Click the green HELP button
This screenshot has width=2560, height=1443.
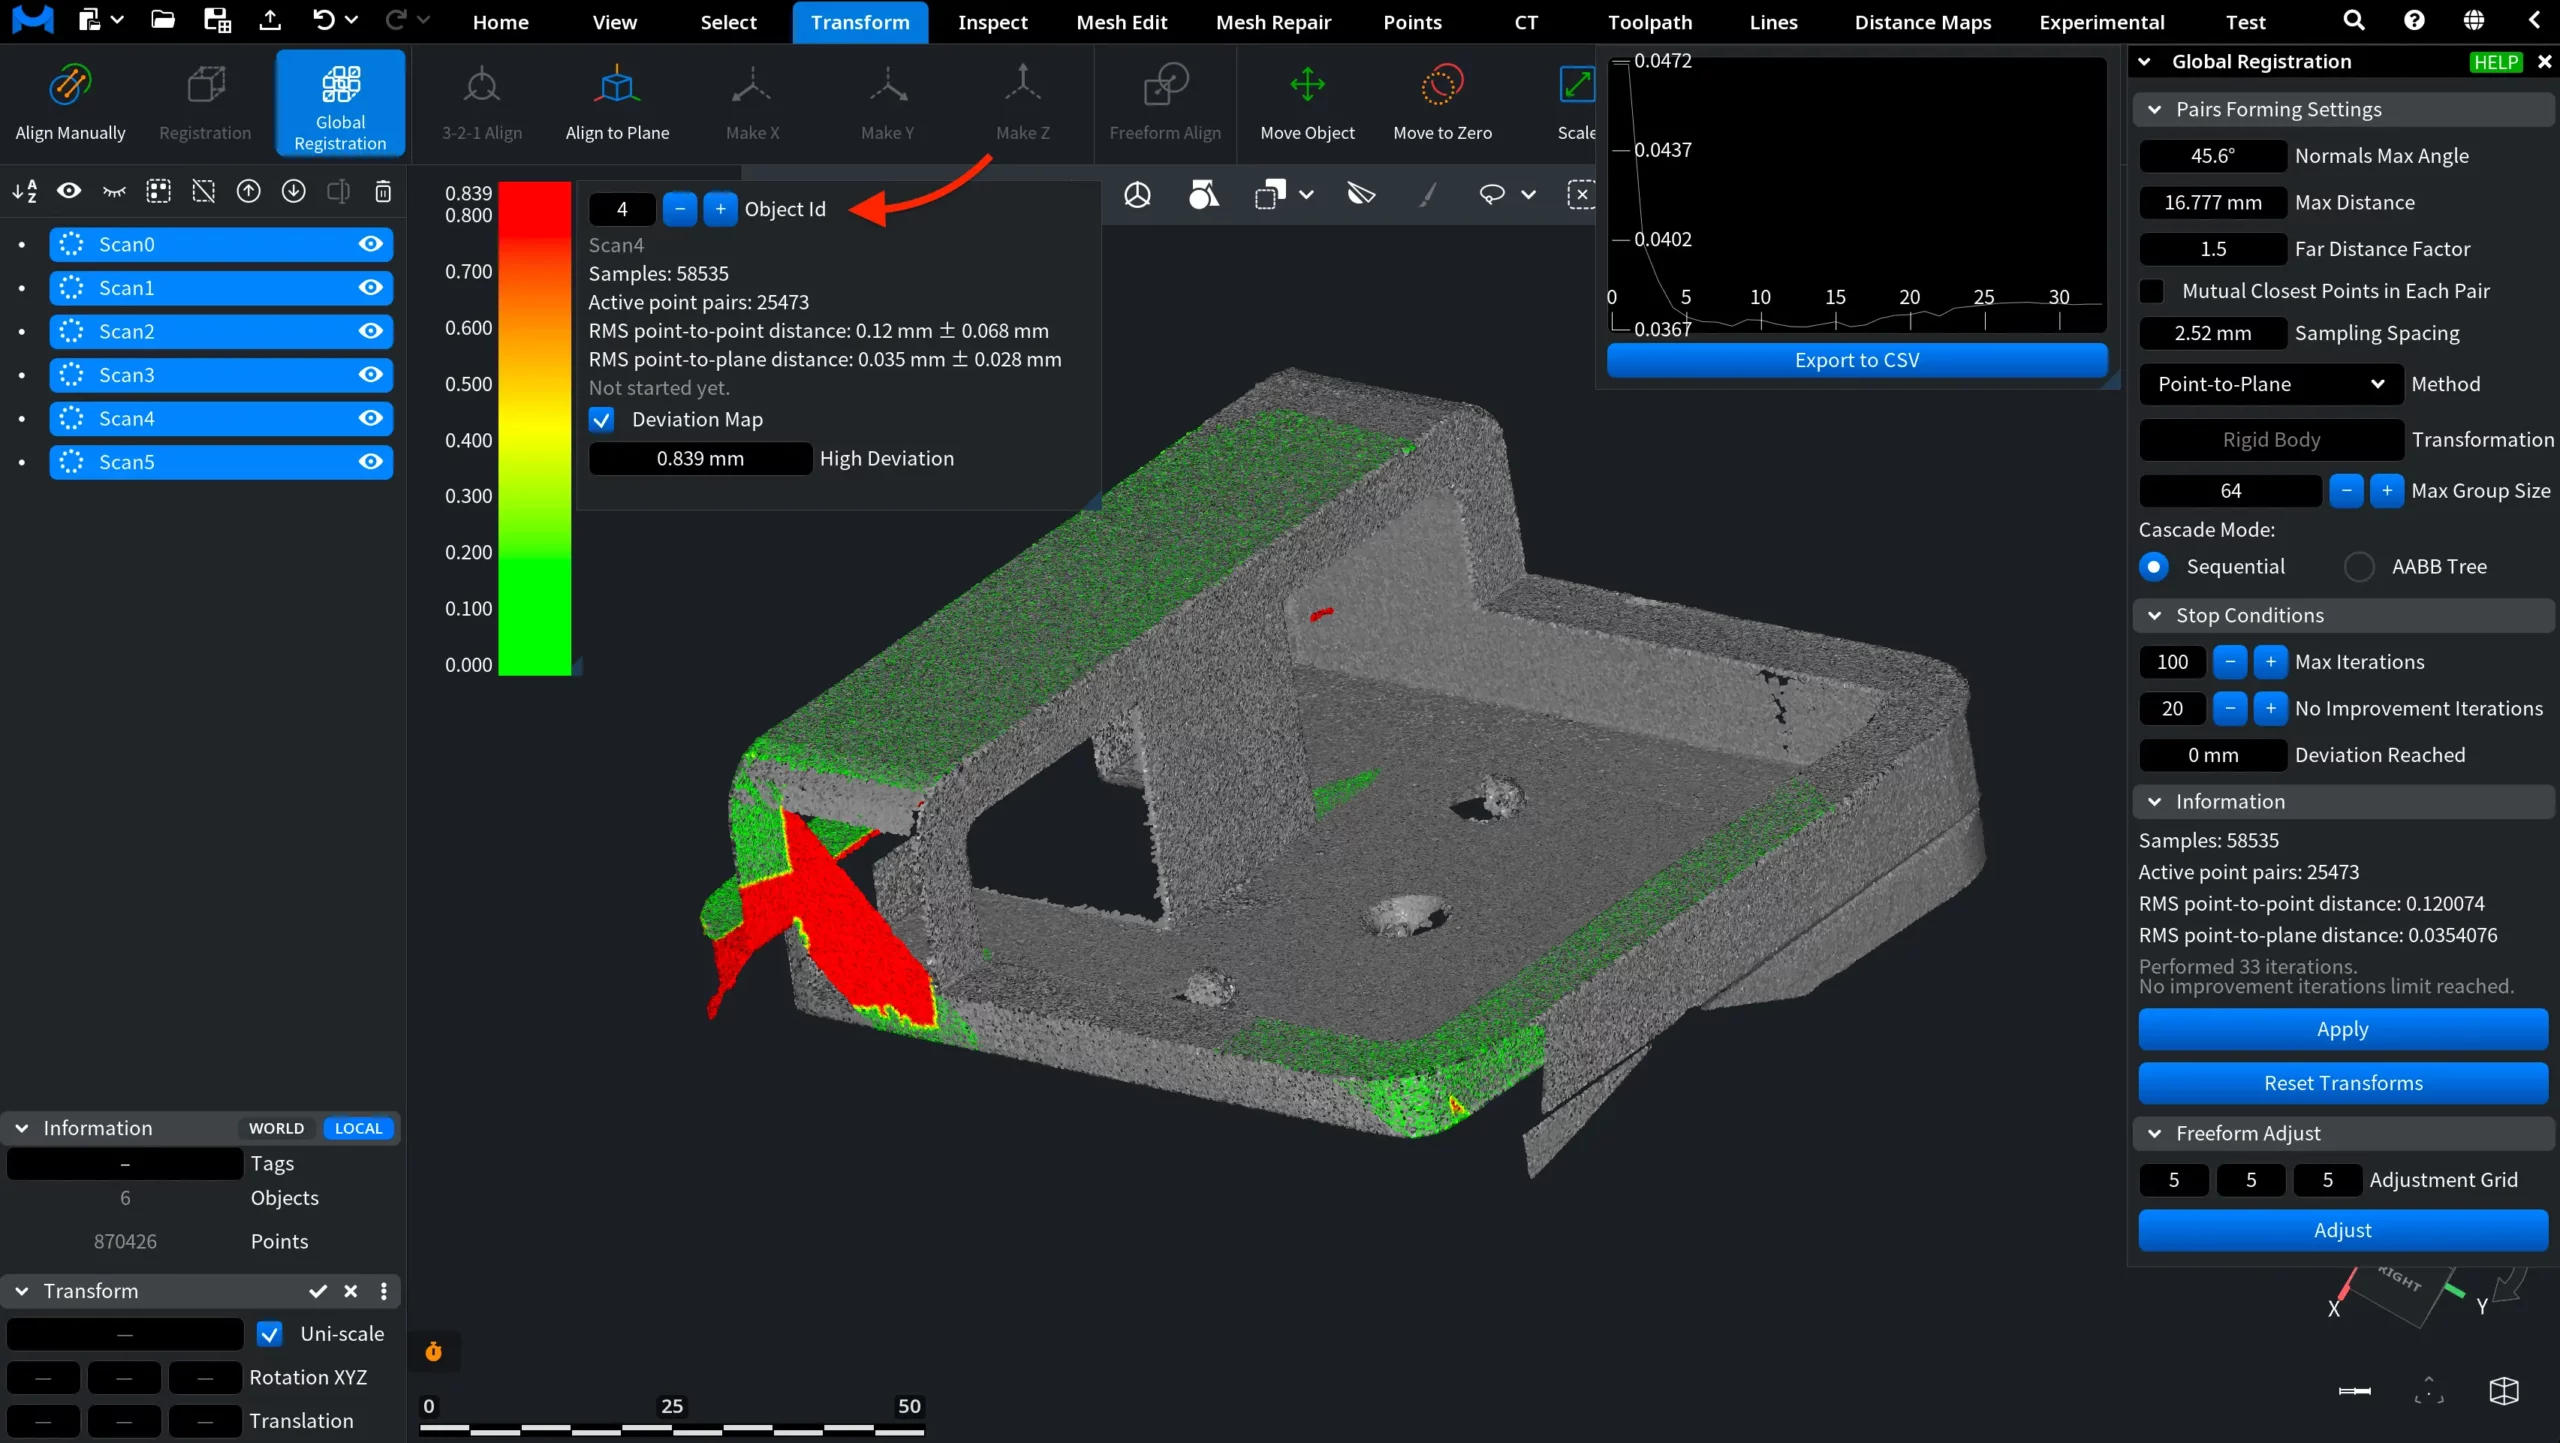point(2495,62)
